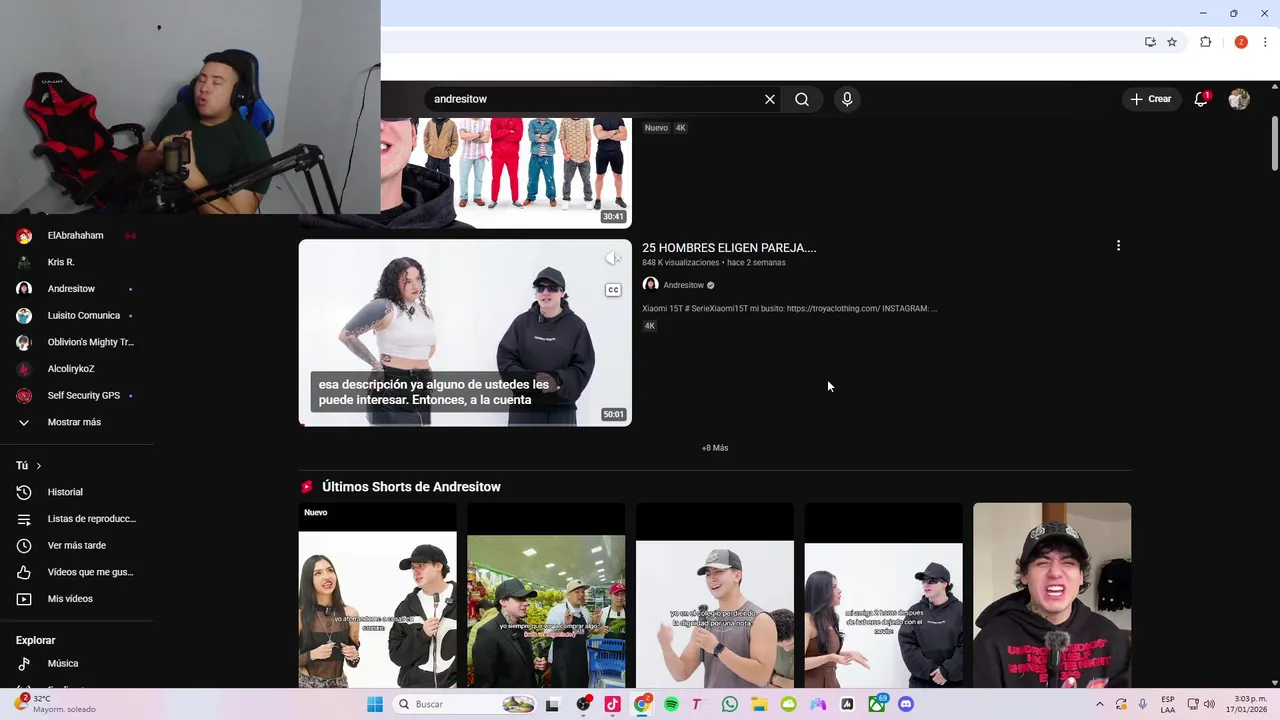Play the 50:01 video thumbnail
This screenshot has width=1280, height=720.
(465, 332)
